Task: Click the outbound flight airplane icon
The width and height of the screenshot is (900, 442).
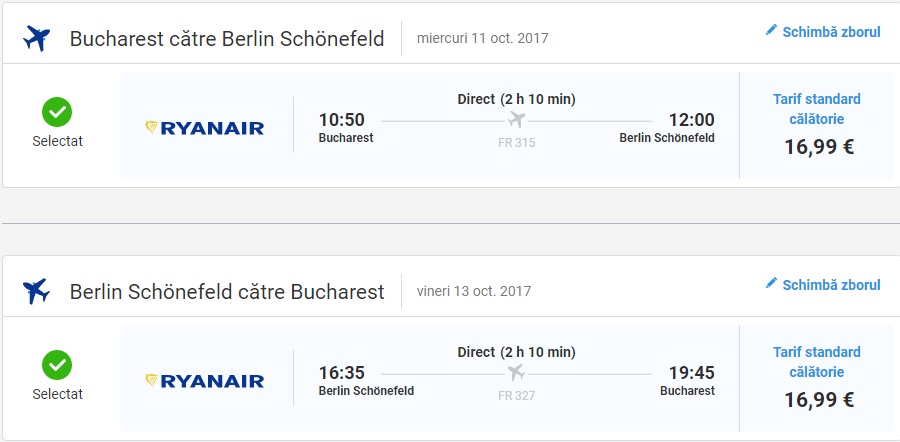Action: click(x=36, y=38)
